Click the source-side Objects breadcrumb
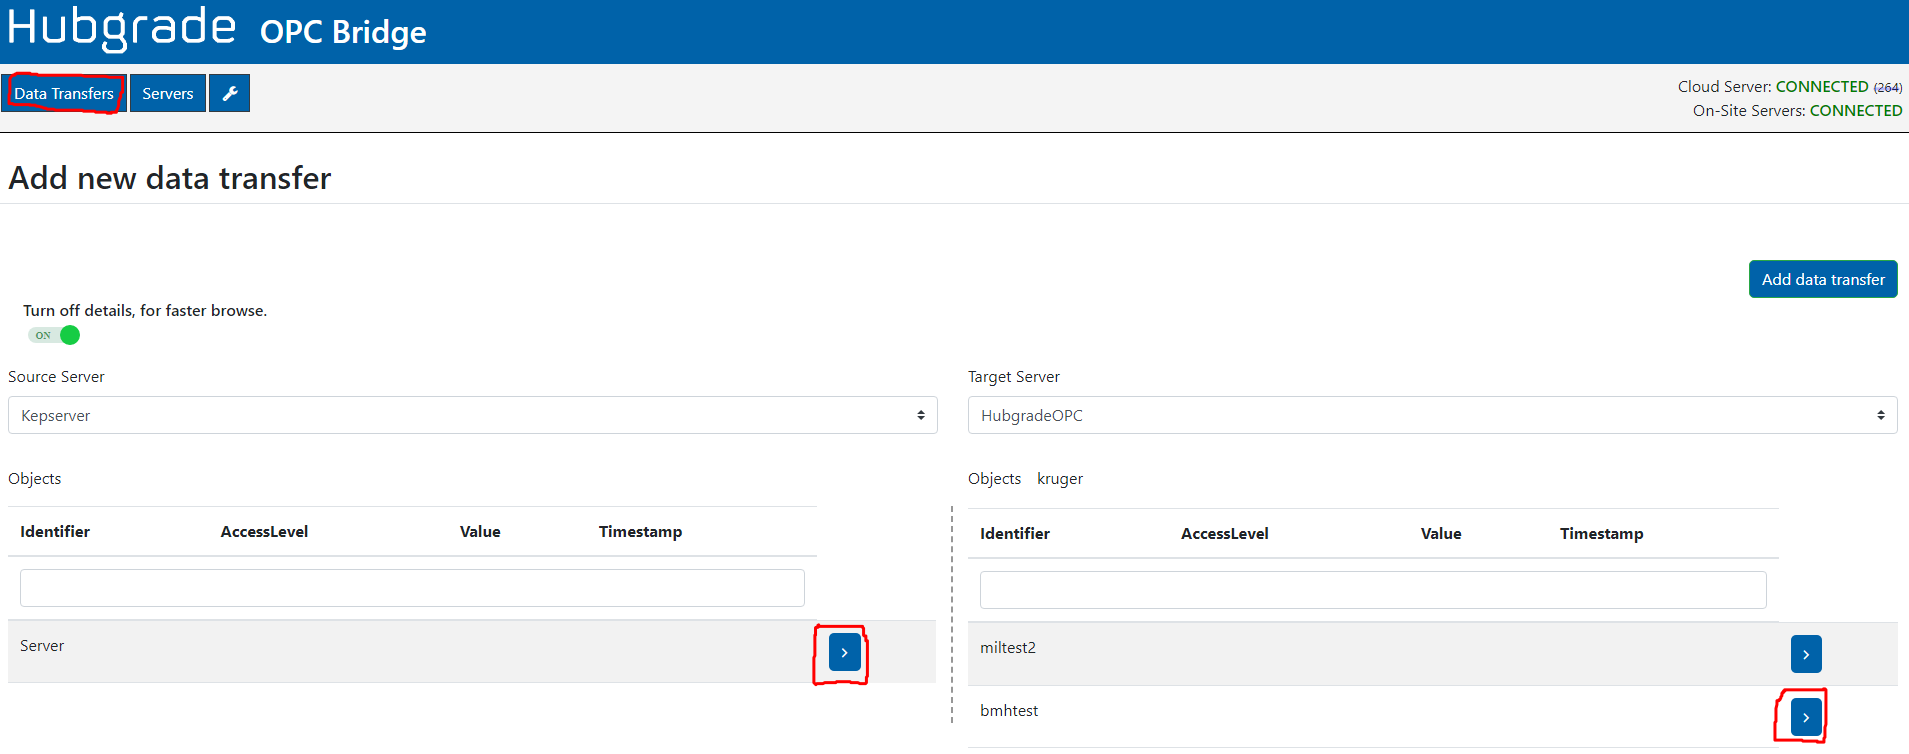Image resolution: width=1909 pixels, height=754 pixels. click(35, 479)
